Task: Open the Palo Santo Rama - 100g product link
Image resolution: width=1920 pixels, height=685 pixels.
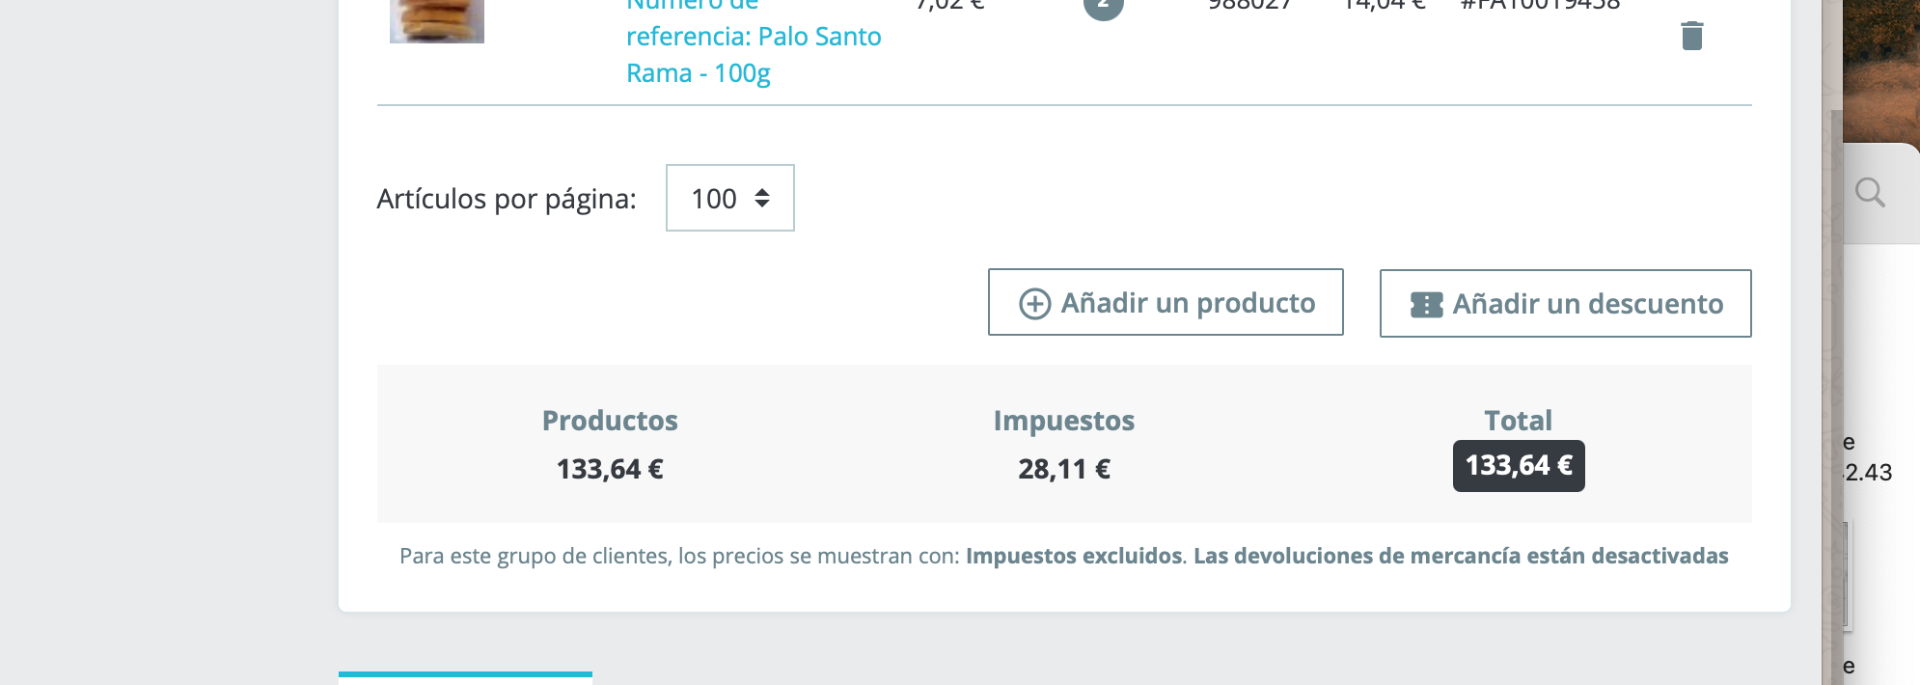Action: (753, 55)
